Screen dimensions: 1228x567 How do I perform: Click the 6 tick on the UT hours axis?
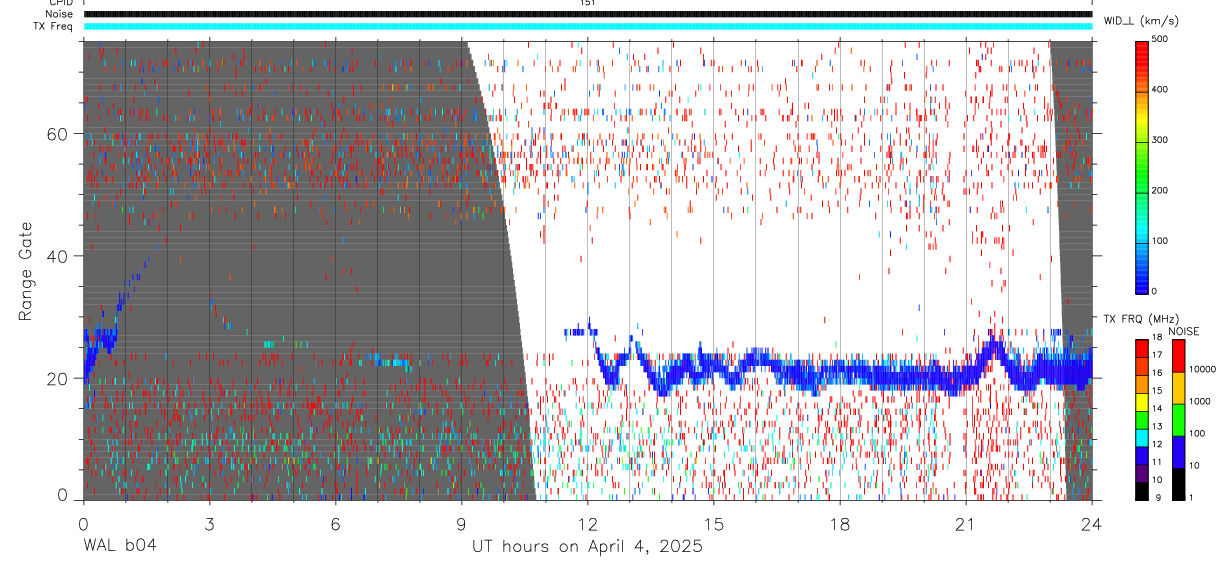[x=335, y=523]
